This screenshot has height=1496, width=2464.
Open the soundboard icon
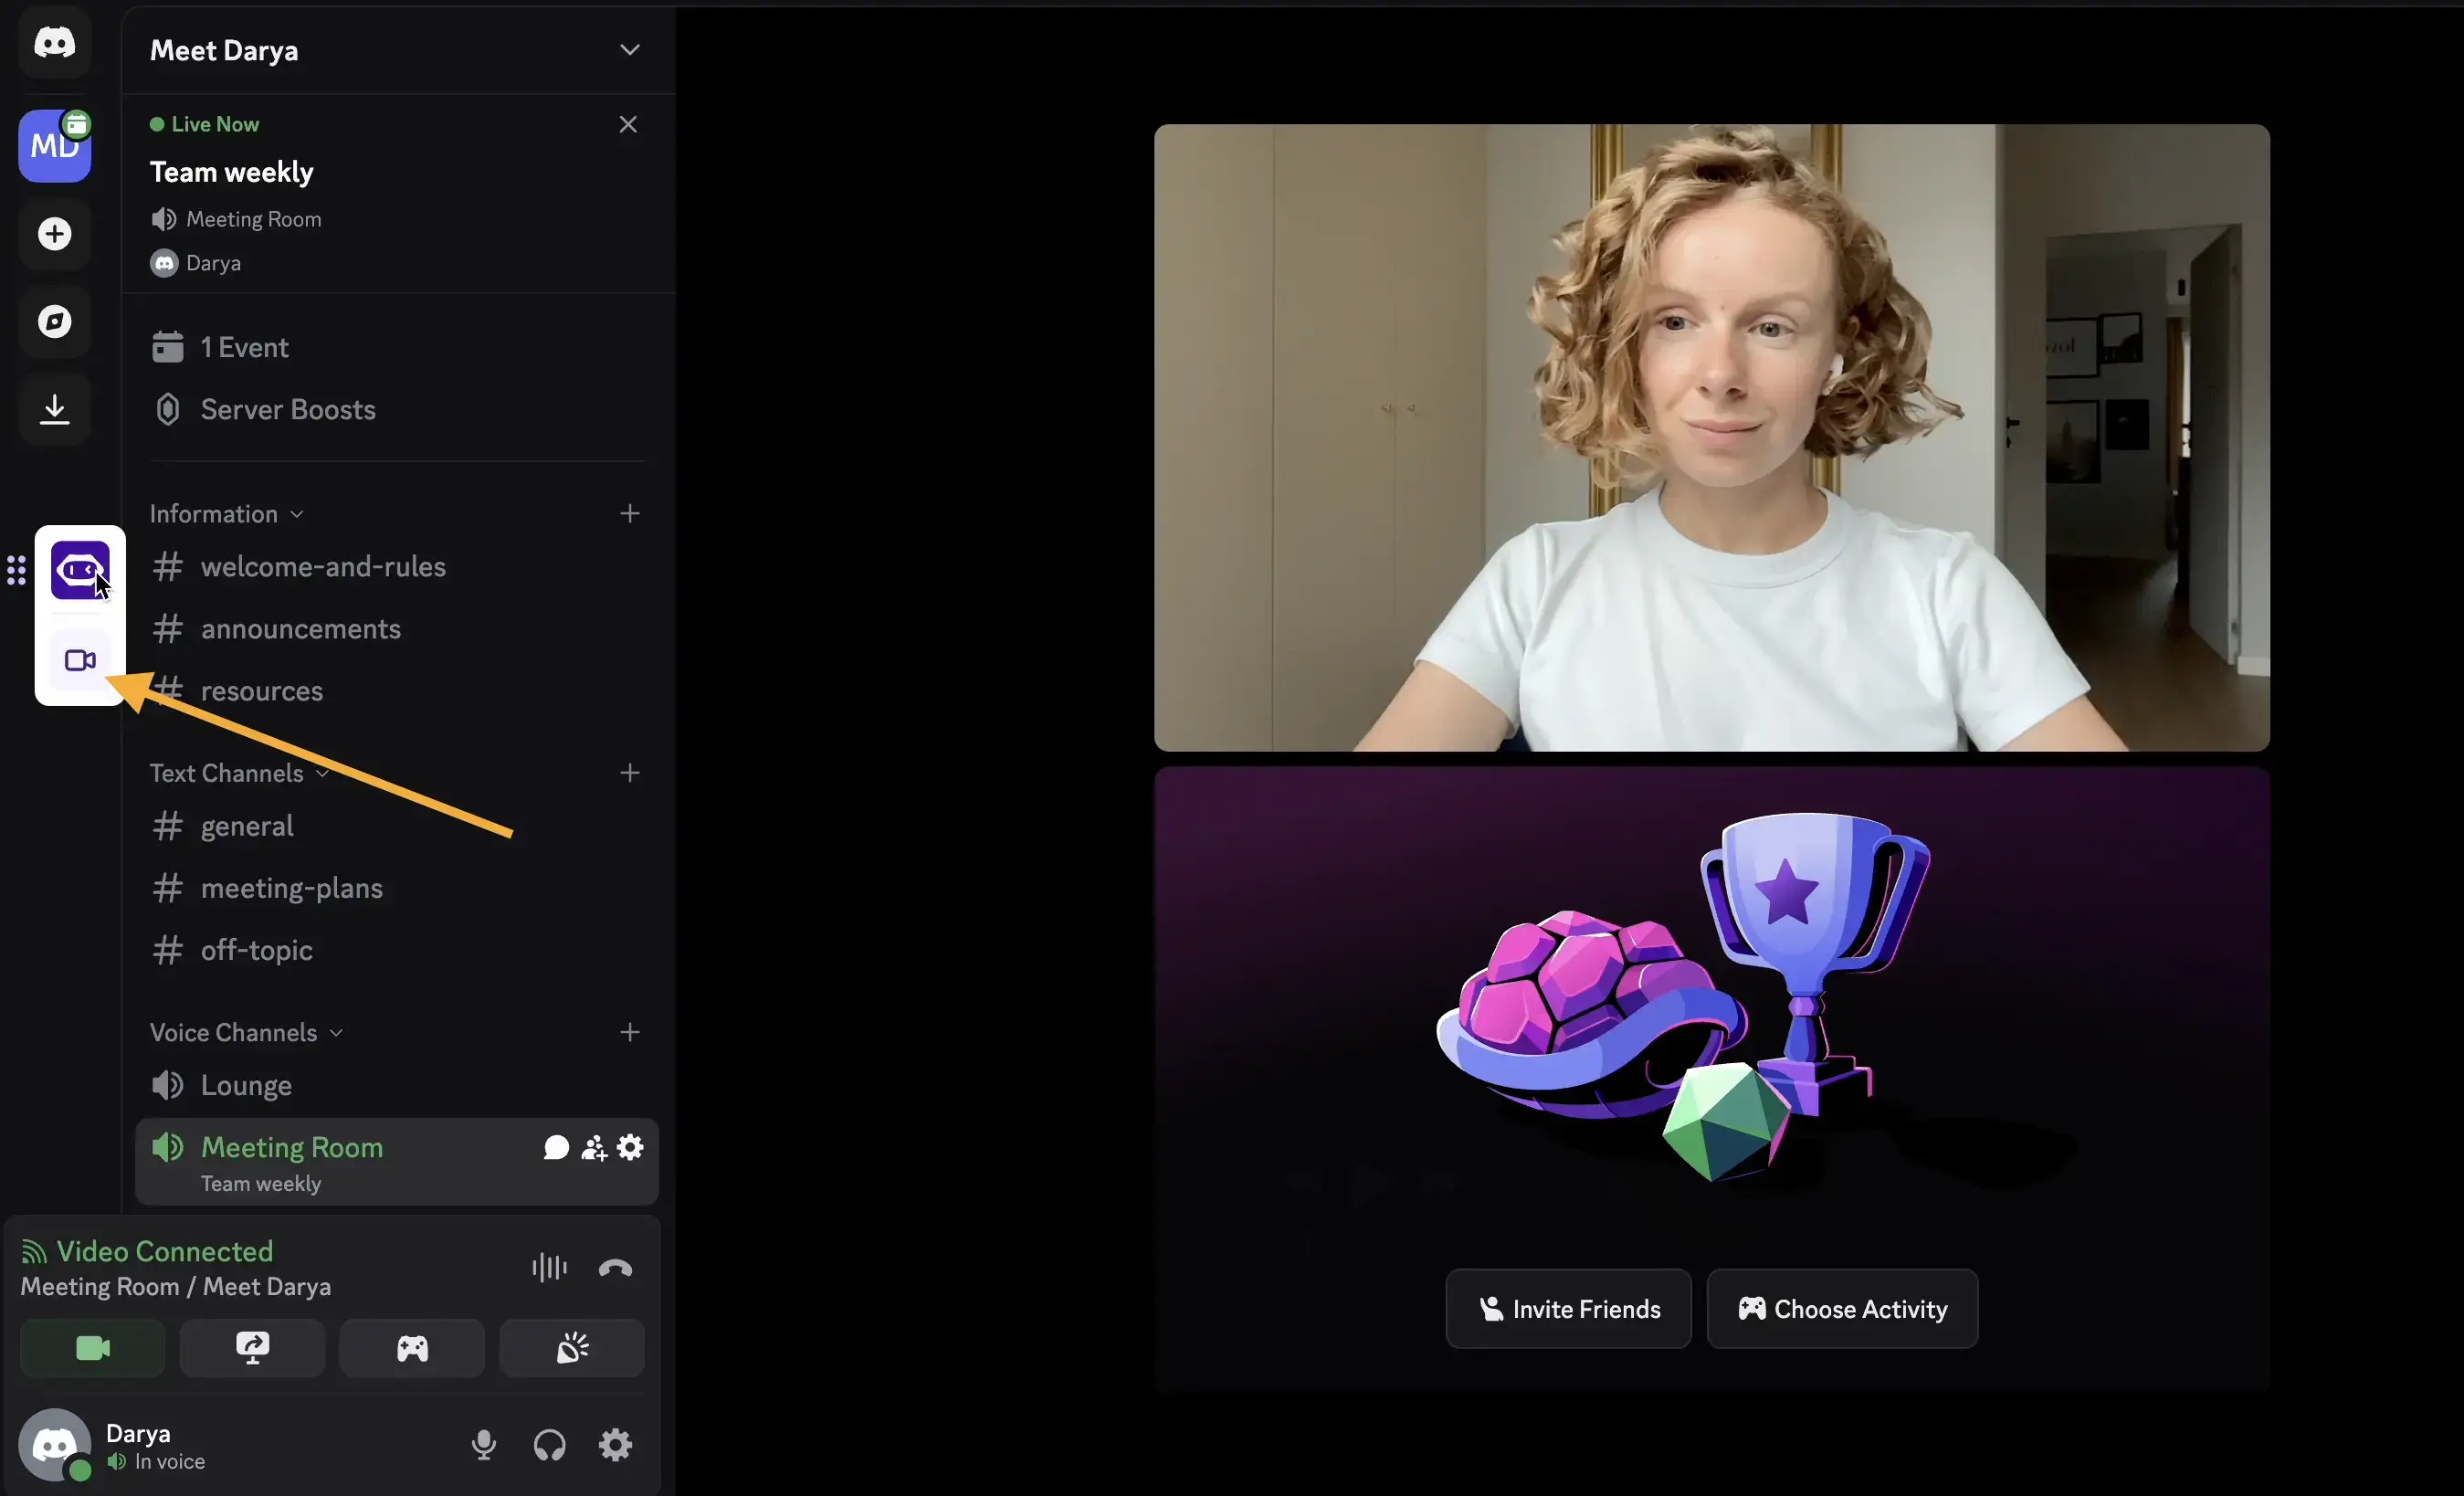click(x=572, y=1348)
